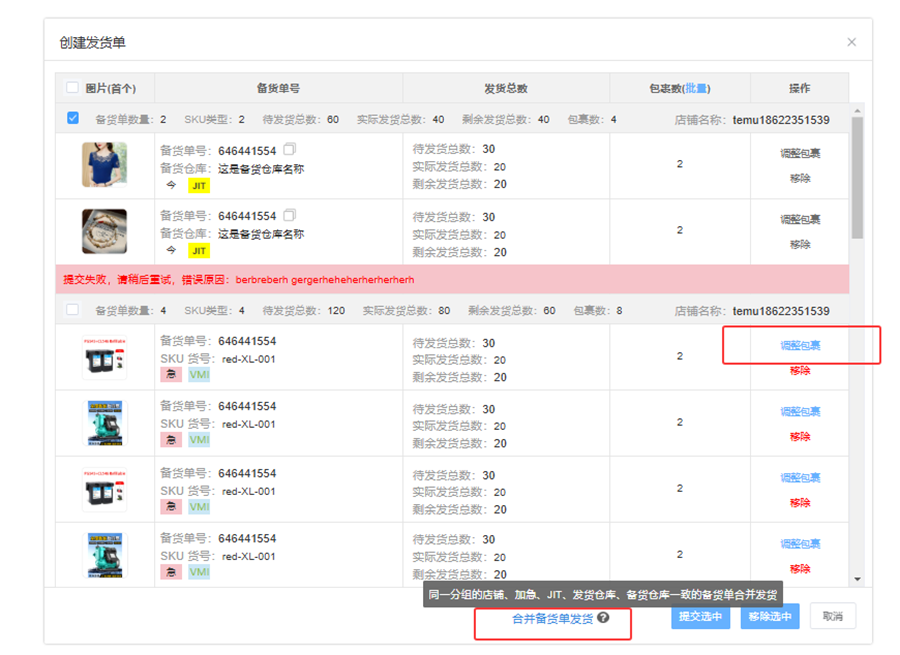Viewport: 900px width, 655px height.
Task: Click 调整包裹 in last row of 4-order group
Action: pyautogui.click(x=800, y=544)
